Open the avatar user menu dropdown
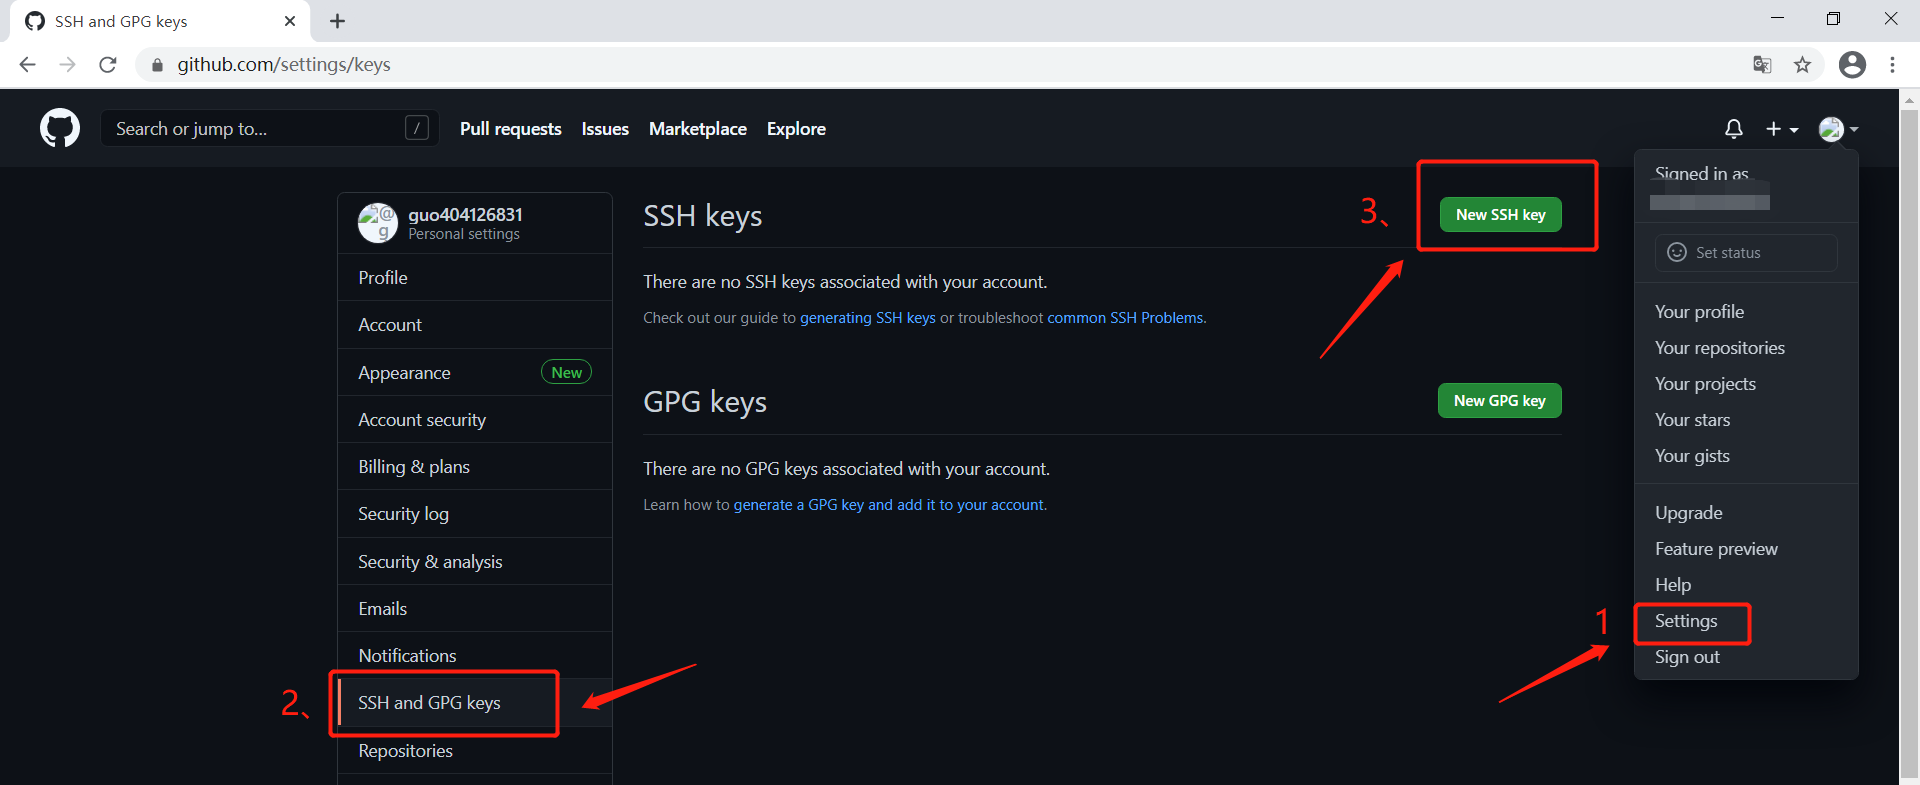 (x=1838, y=129)
